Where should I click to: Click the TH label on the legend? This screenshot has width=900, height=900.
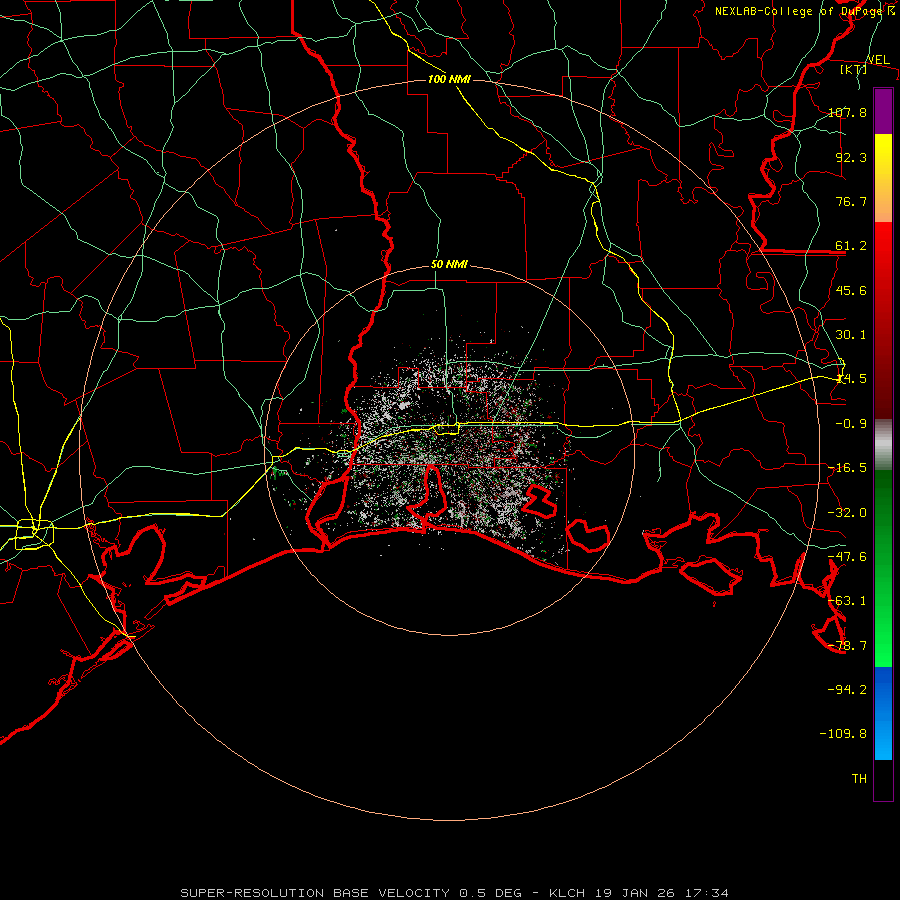[859, 779]
